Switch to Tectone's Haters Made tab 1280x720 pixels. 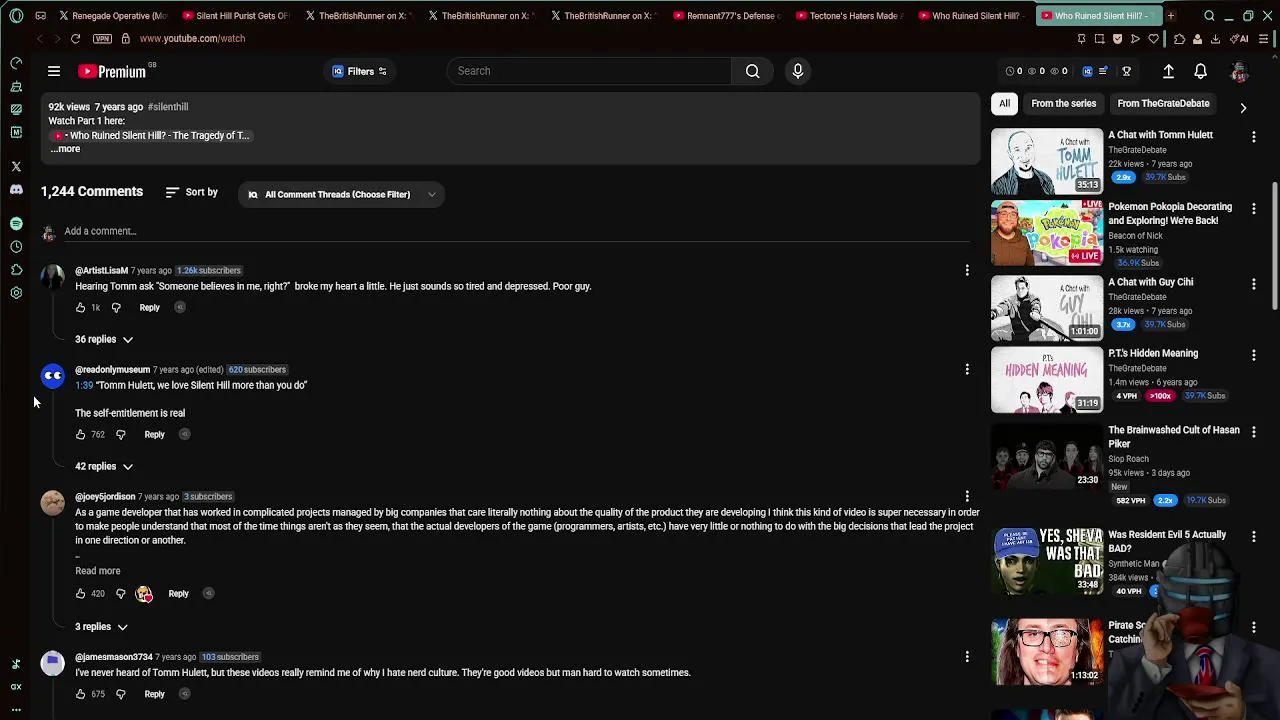pos(848,16)
